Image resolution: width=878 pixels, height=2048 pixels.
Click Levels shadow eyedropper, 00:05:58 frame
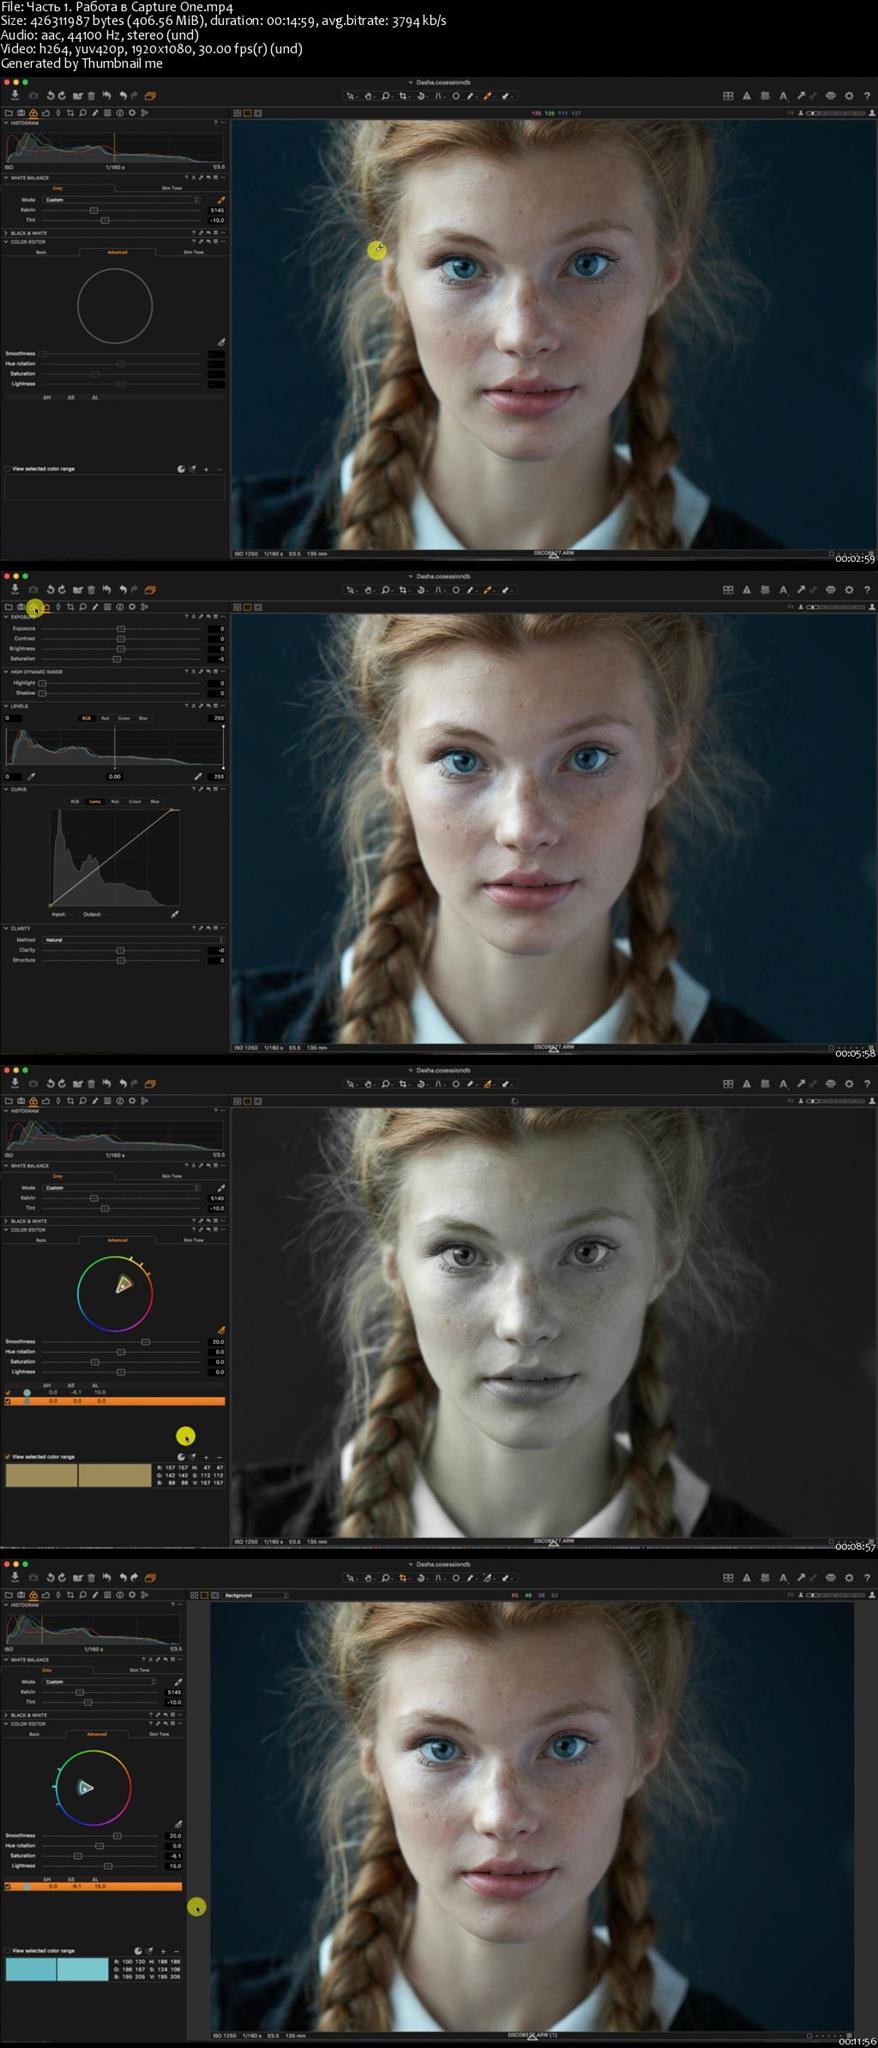coord(31,776)
